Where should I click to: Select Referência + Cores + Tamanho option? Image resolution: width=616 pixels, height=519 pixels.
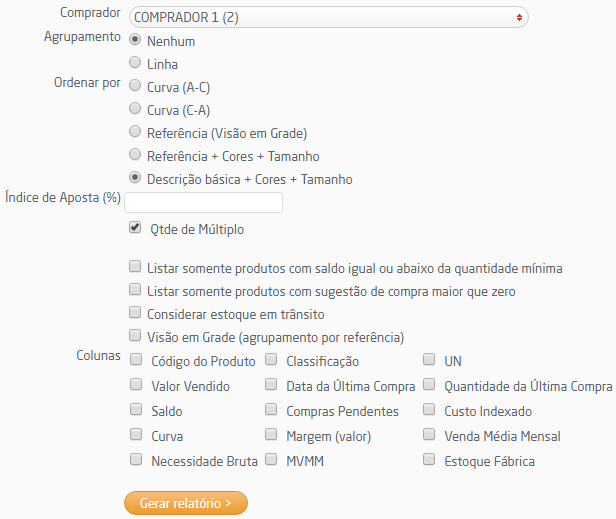tap(135, 155)
